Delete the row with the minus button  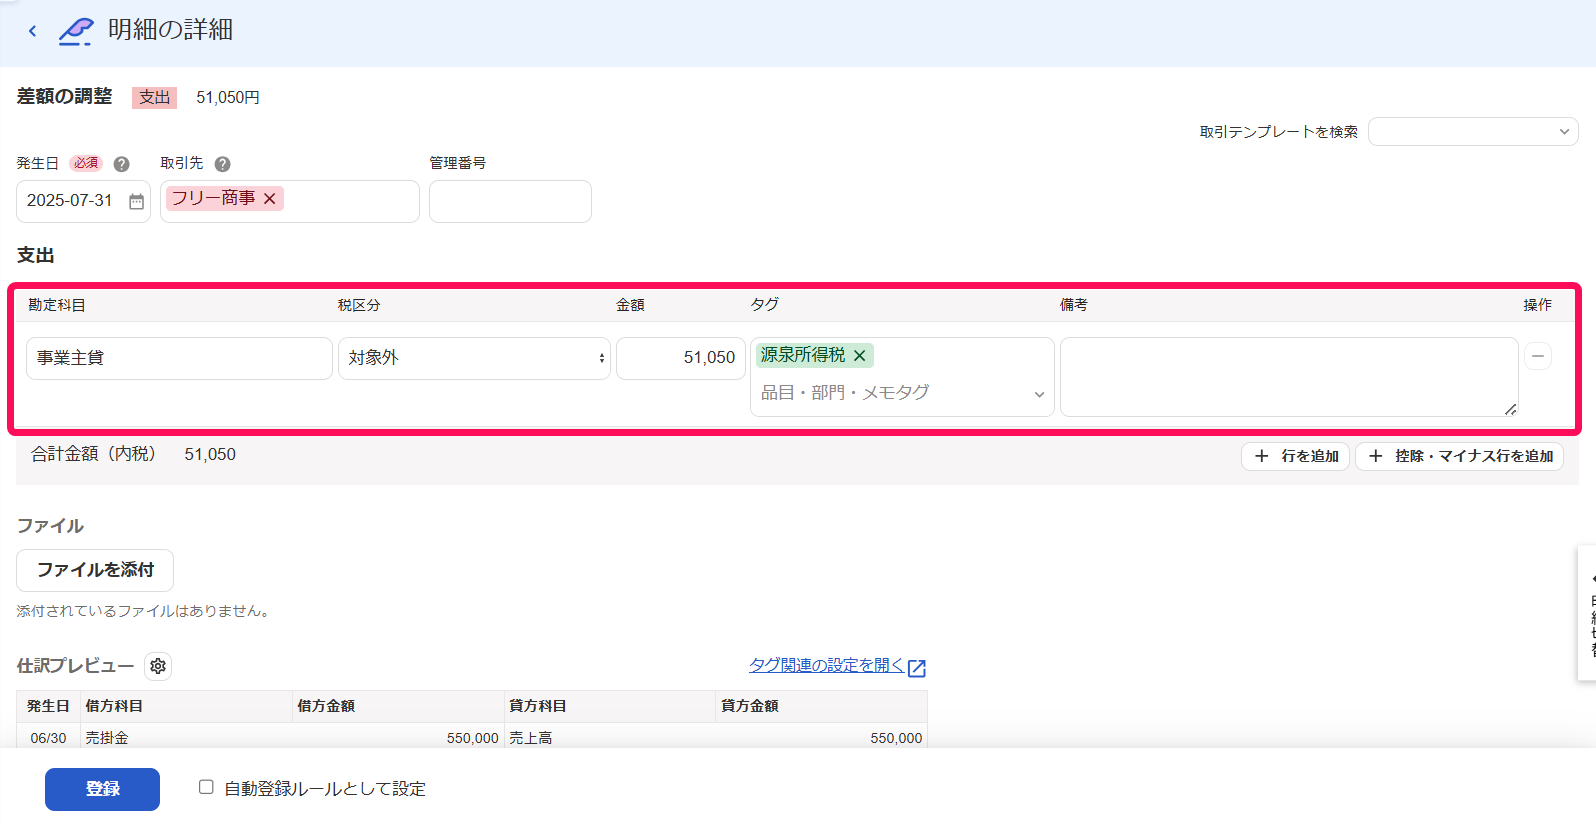coord(1538,356)
